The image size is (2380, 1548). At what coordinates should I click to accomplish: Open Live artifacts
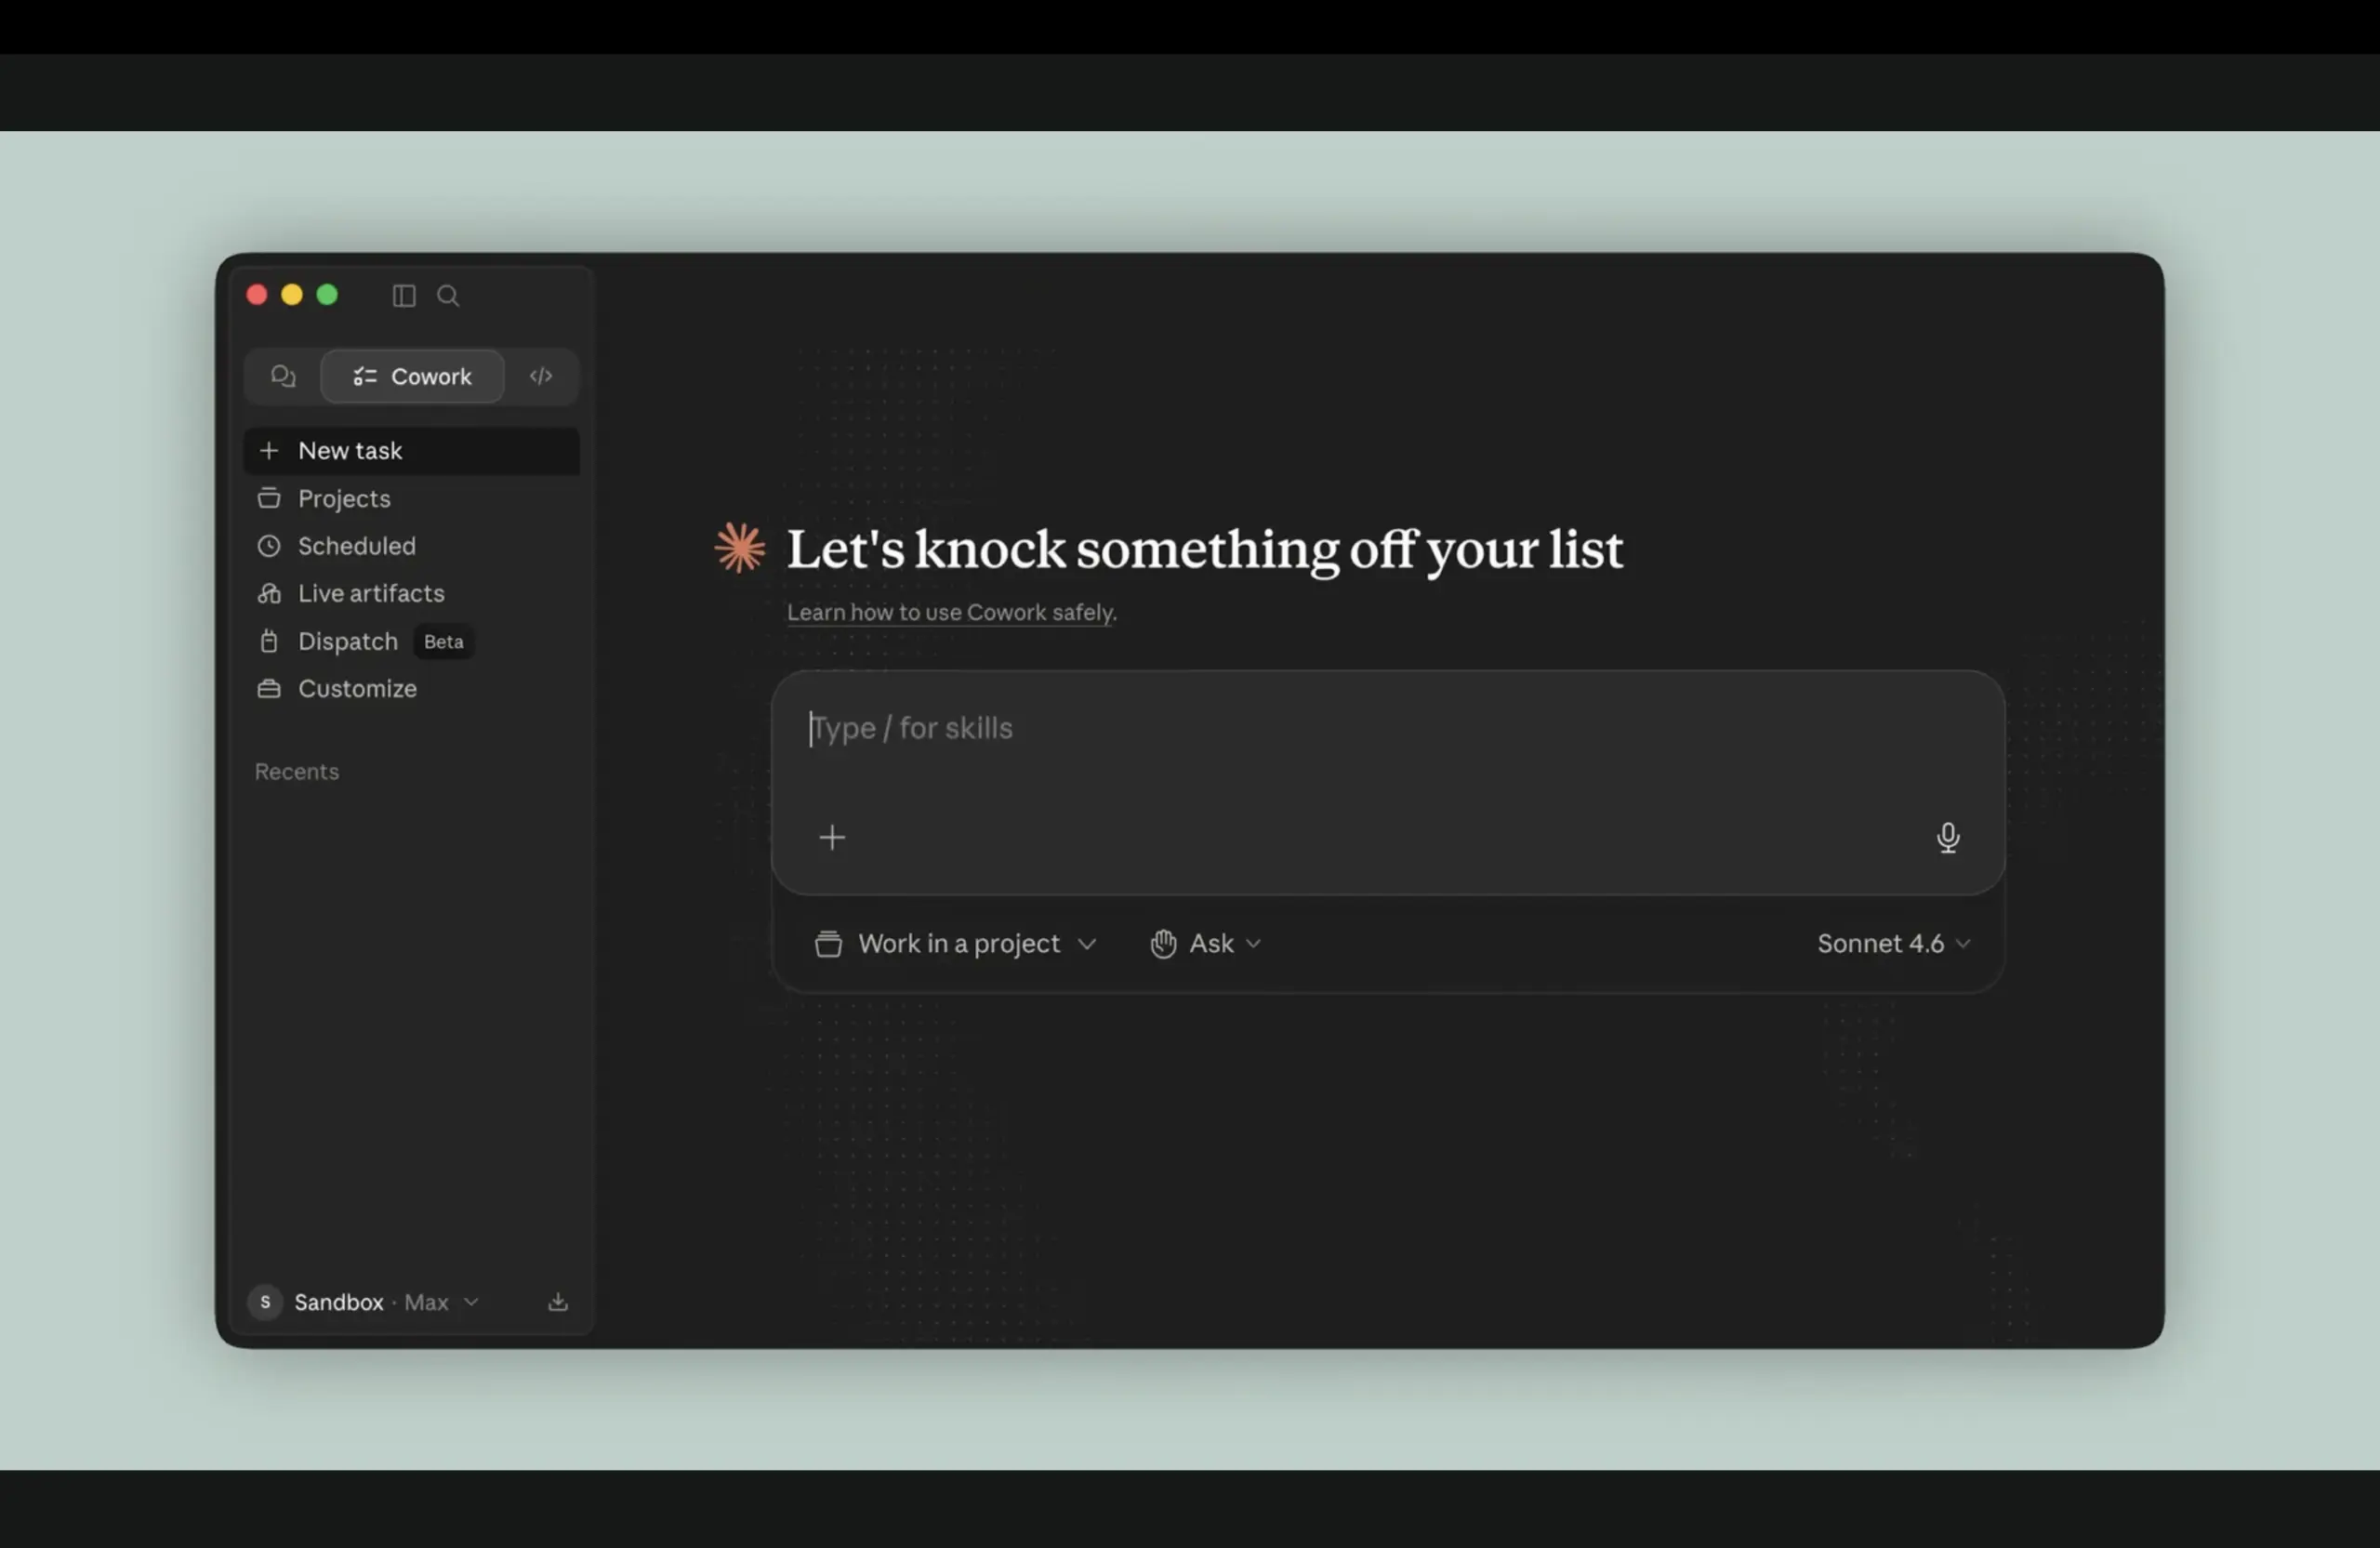[412, 593]
